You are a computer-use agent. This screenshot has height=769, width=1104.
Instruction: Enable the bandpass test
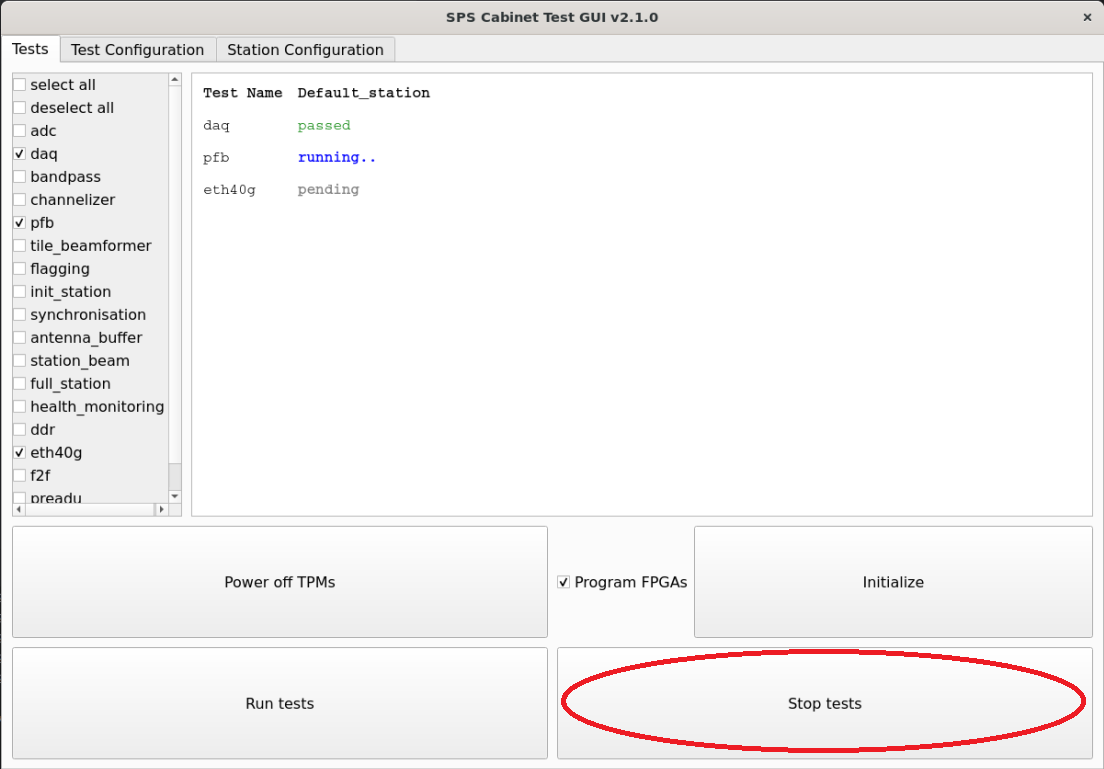coord(19,177)
